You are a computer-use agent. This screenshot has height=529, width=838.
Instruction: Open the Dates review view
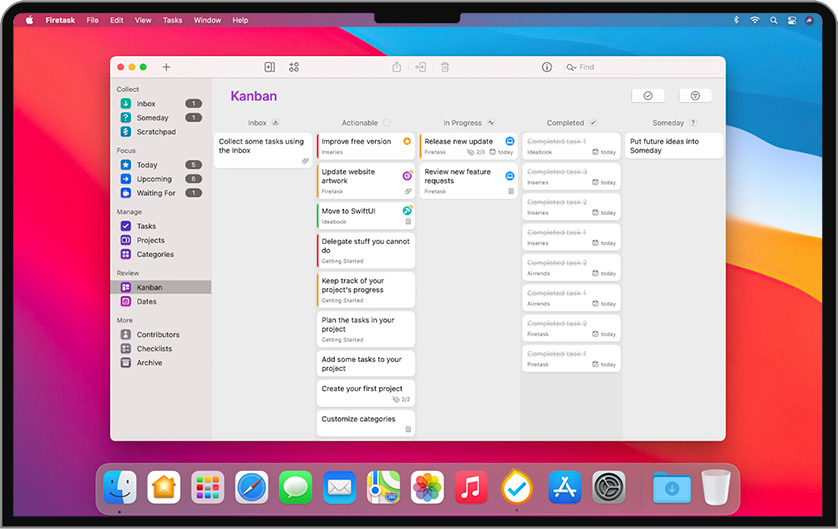tap(147, 301)
